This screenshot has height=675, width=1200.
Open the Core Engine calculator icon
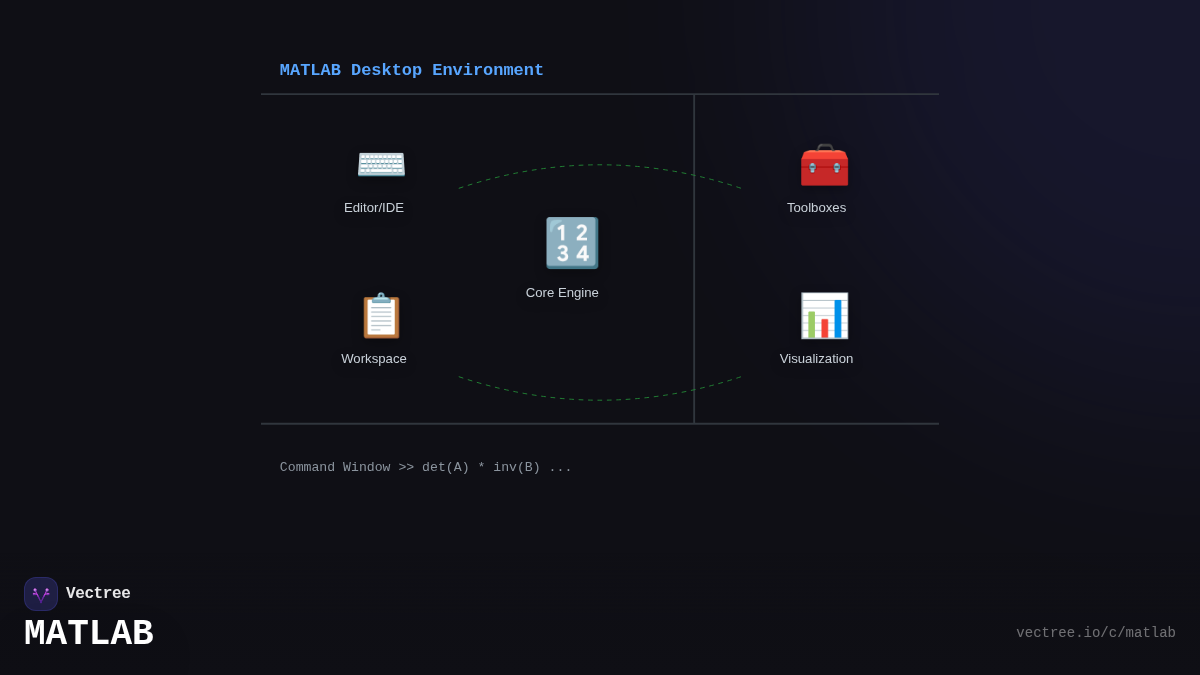[x=571, y=242]
